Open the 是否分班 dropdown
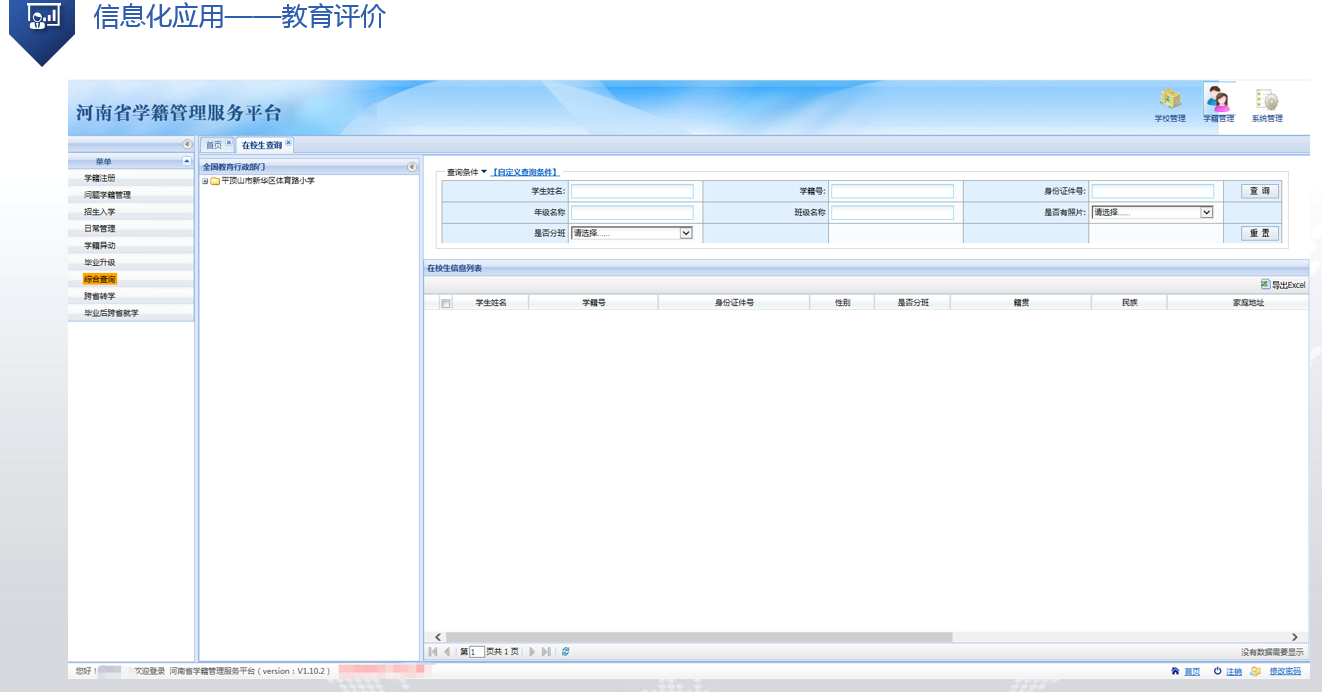This screenshot has height=692, width=1322. click(x=686, y=233)
